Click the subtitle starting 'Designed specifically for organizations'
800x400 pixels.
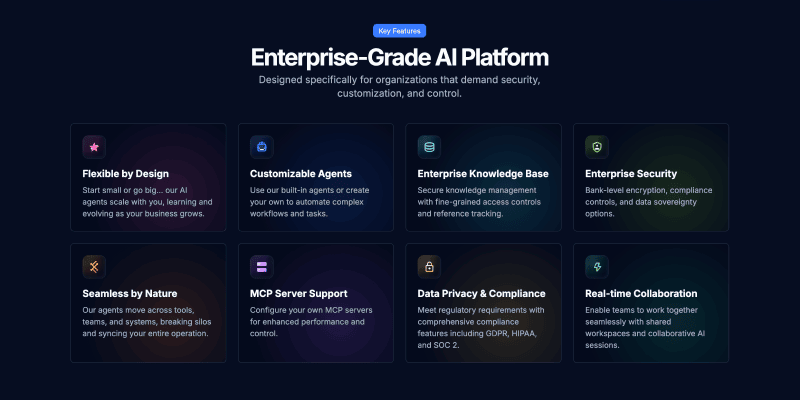(x=399, y=87)
